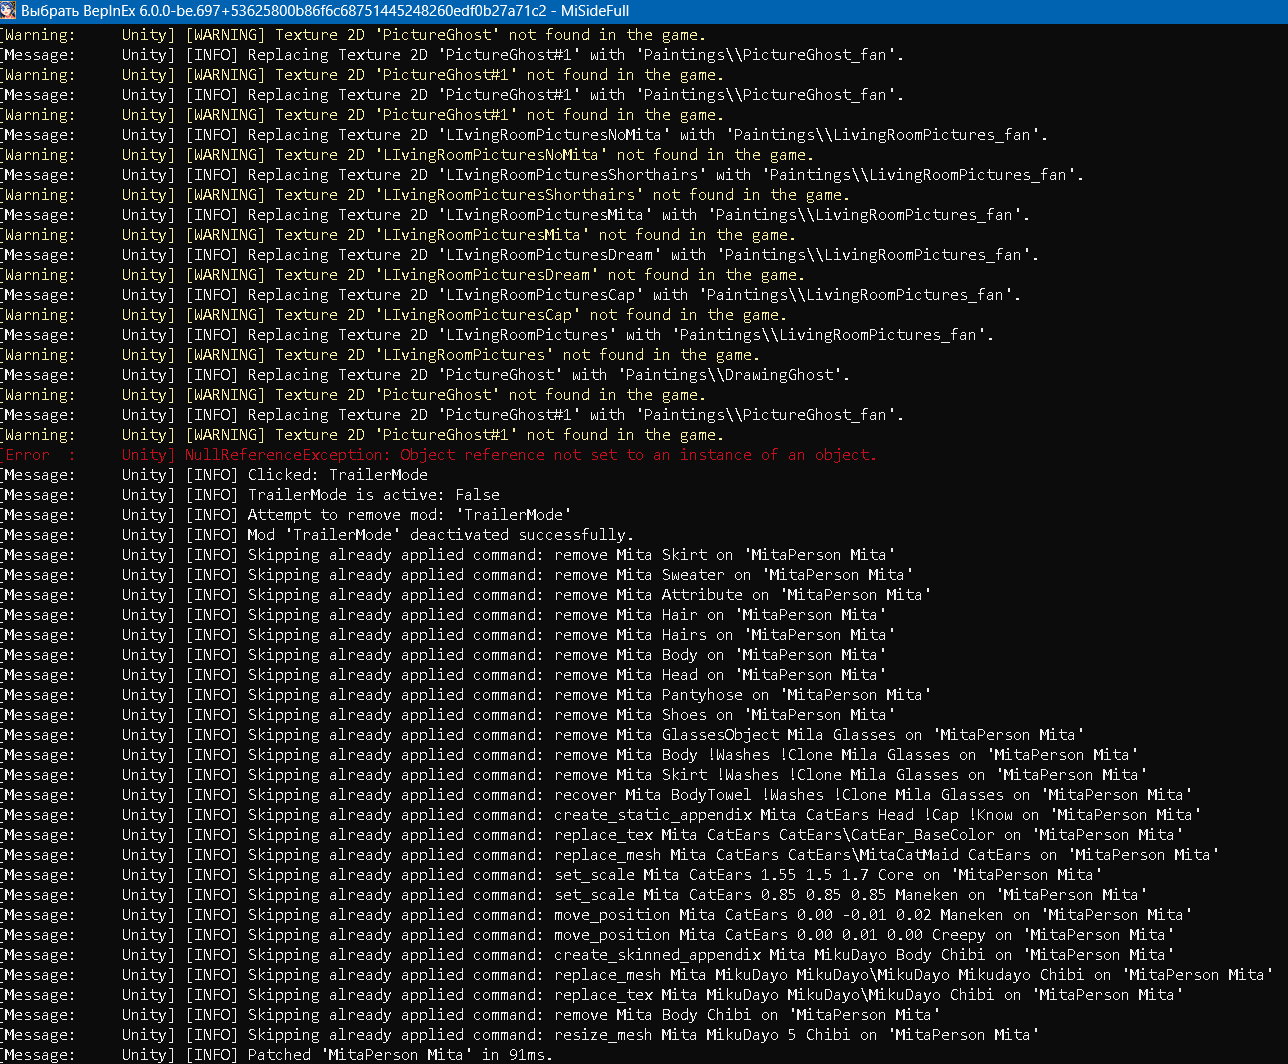The height and width of the screenshot is (1064, 1288).
Task: Click the console window icon in the title bar
Action: 10,11
